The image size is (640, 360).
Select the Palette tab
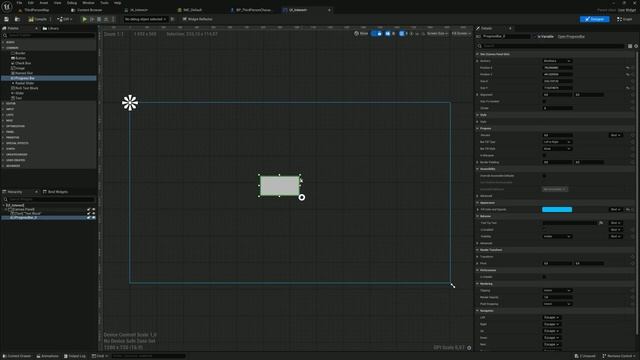click(13, 29)
